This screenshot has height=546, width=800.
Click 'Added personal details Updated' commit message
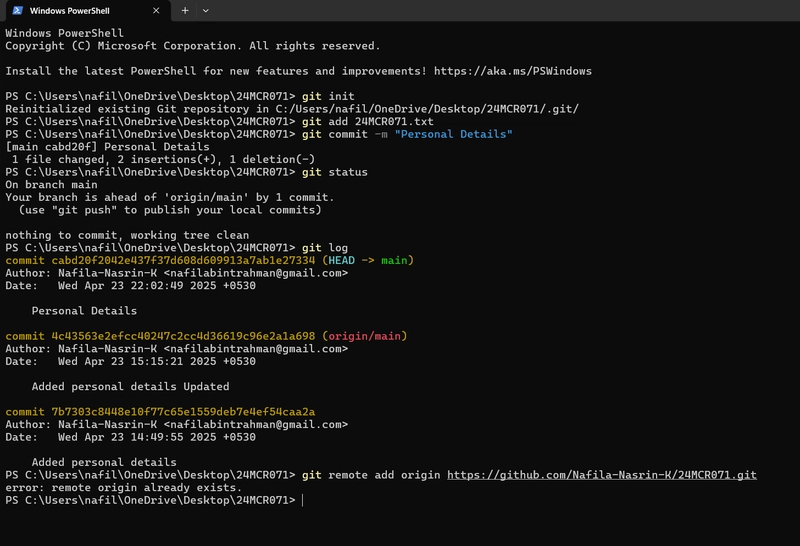(x=130, y=387)
